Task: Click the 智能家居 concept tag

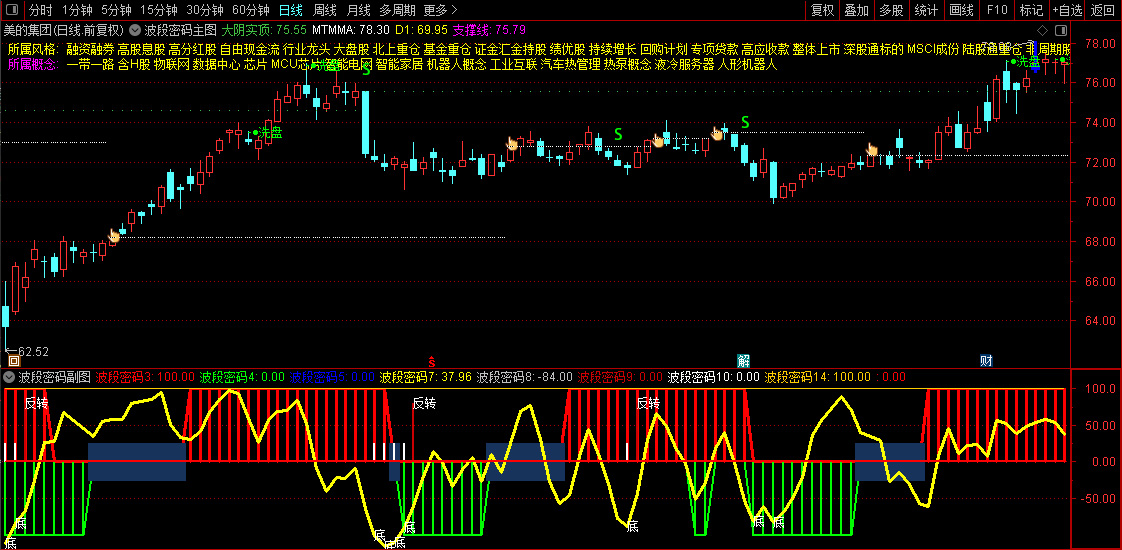Action: click(x=399, y=64)
